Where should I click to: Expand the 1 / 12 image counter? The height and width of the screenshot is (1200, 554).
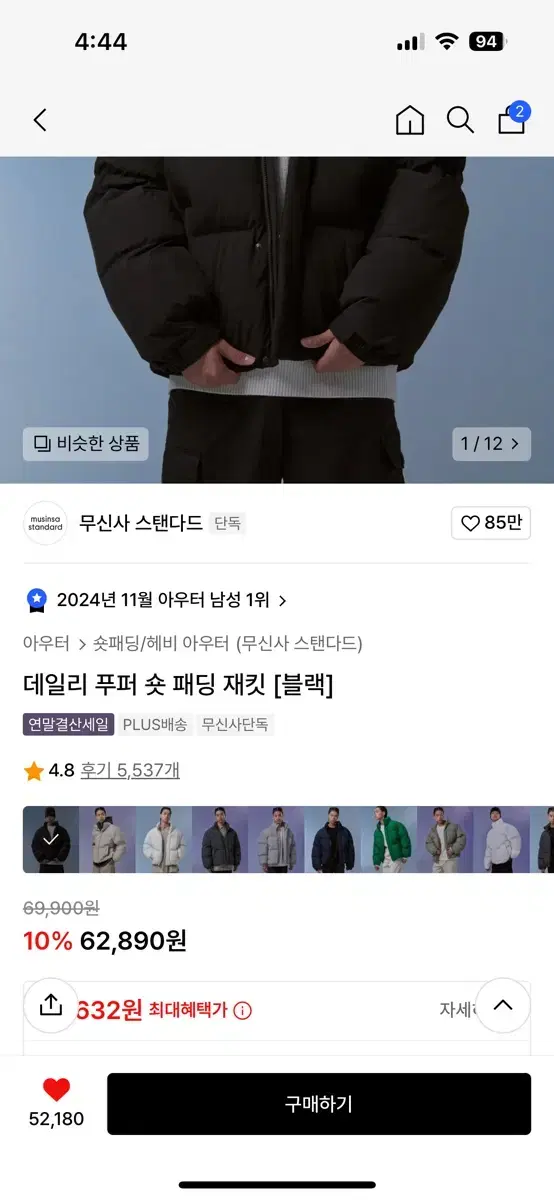491,443
